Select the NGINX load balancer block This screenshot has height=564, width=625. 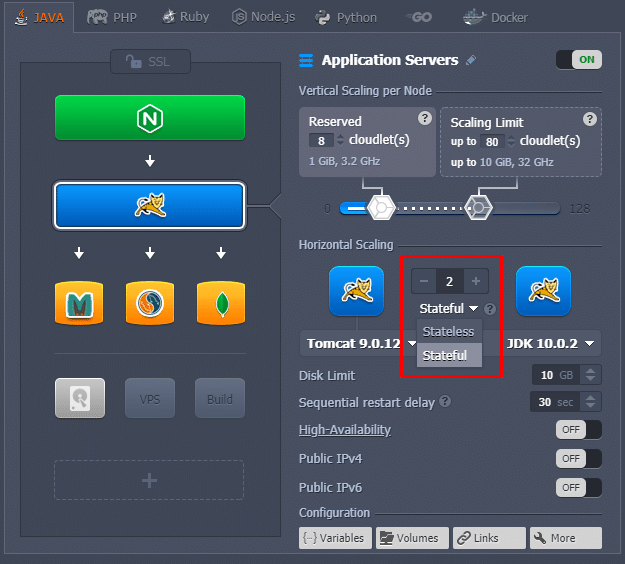point(150,118)
